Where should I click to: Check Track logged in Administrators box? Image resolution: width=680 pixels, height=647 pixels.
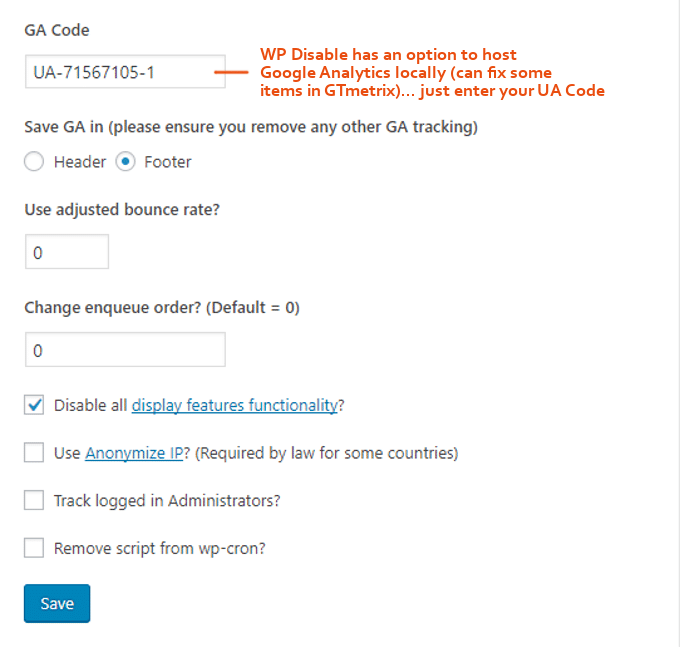click(34, 500)
